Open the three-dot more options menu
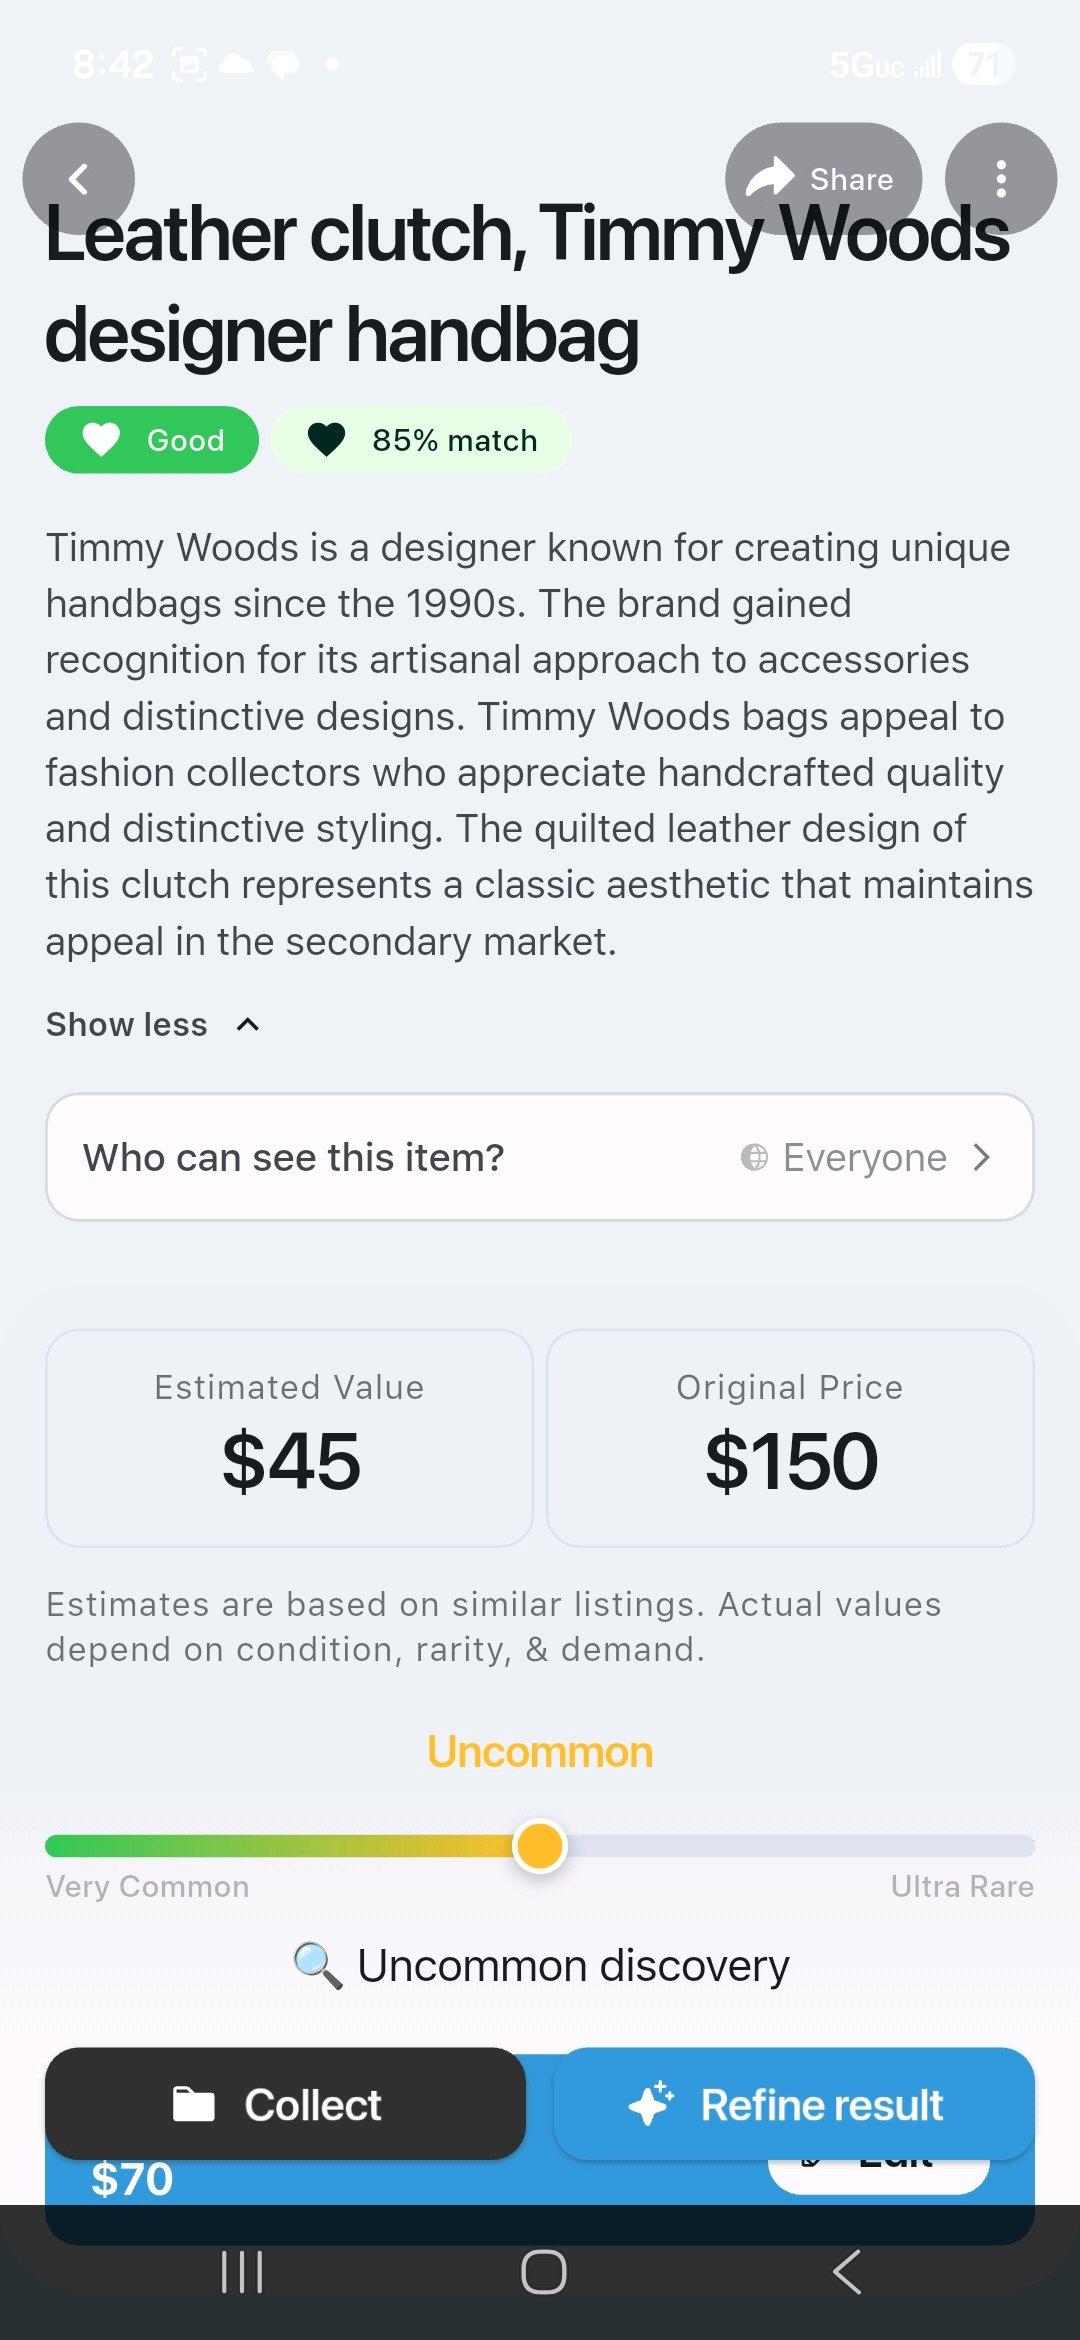Viewport: 1080px width, 2340px height. point(1000,179)
